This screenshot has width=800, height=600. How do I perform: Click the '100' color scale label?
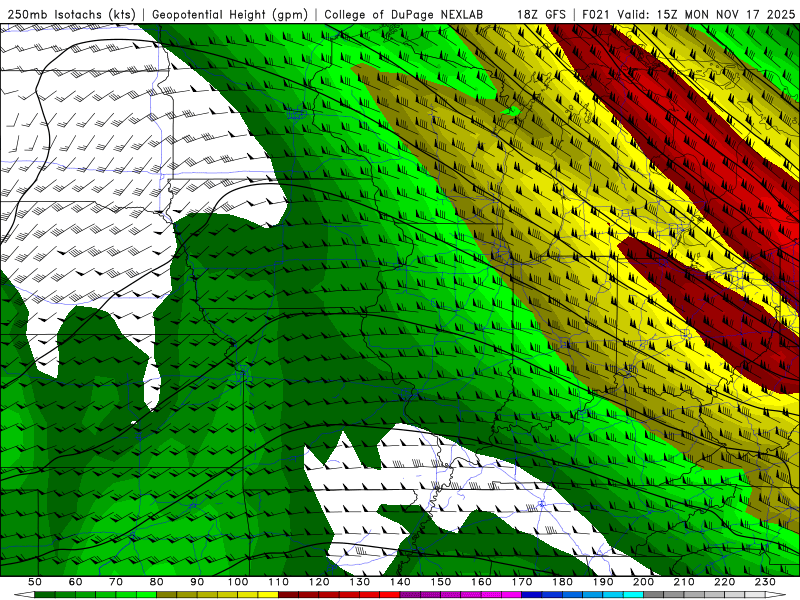pos(238,582)
